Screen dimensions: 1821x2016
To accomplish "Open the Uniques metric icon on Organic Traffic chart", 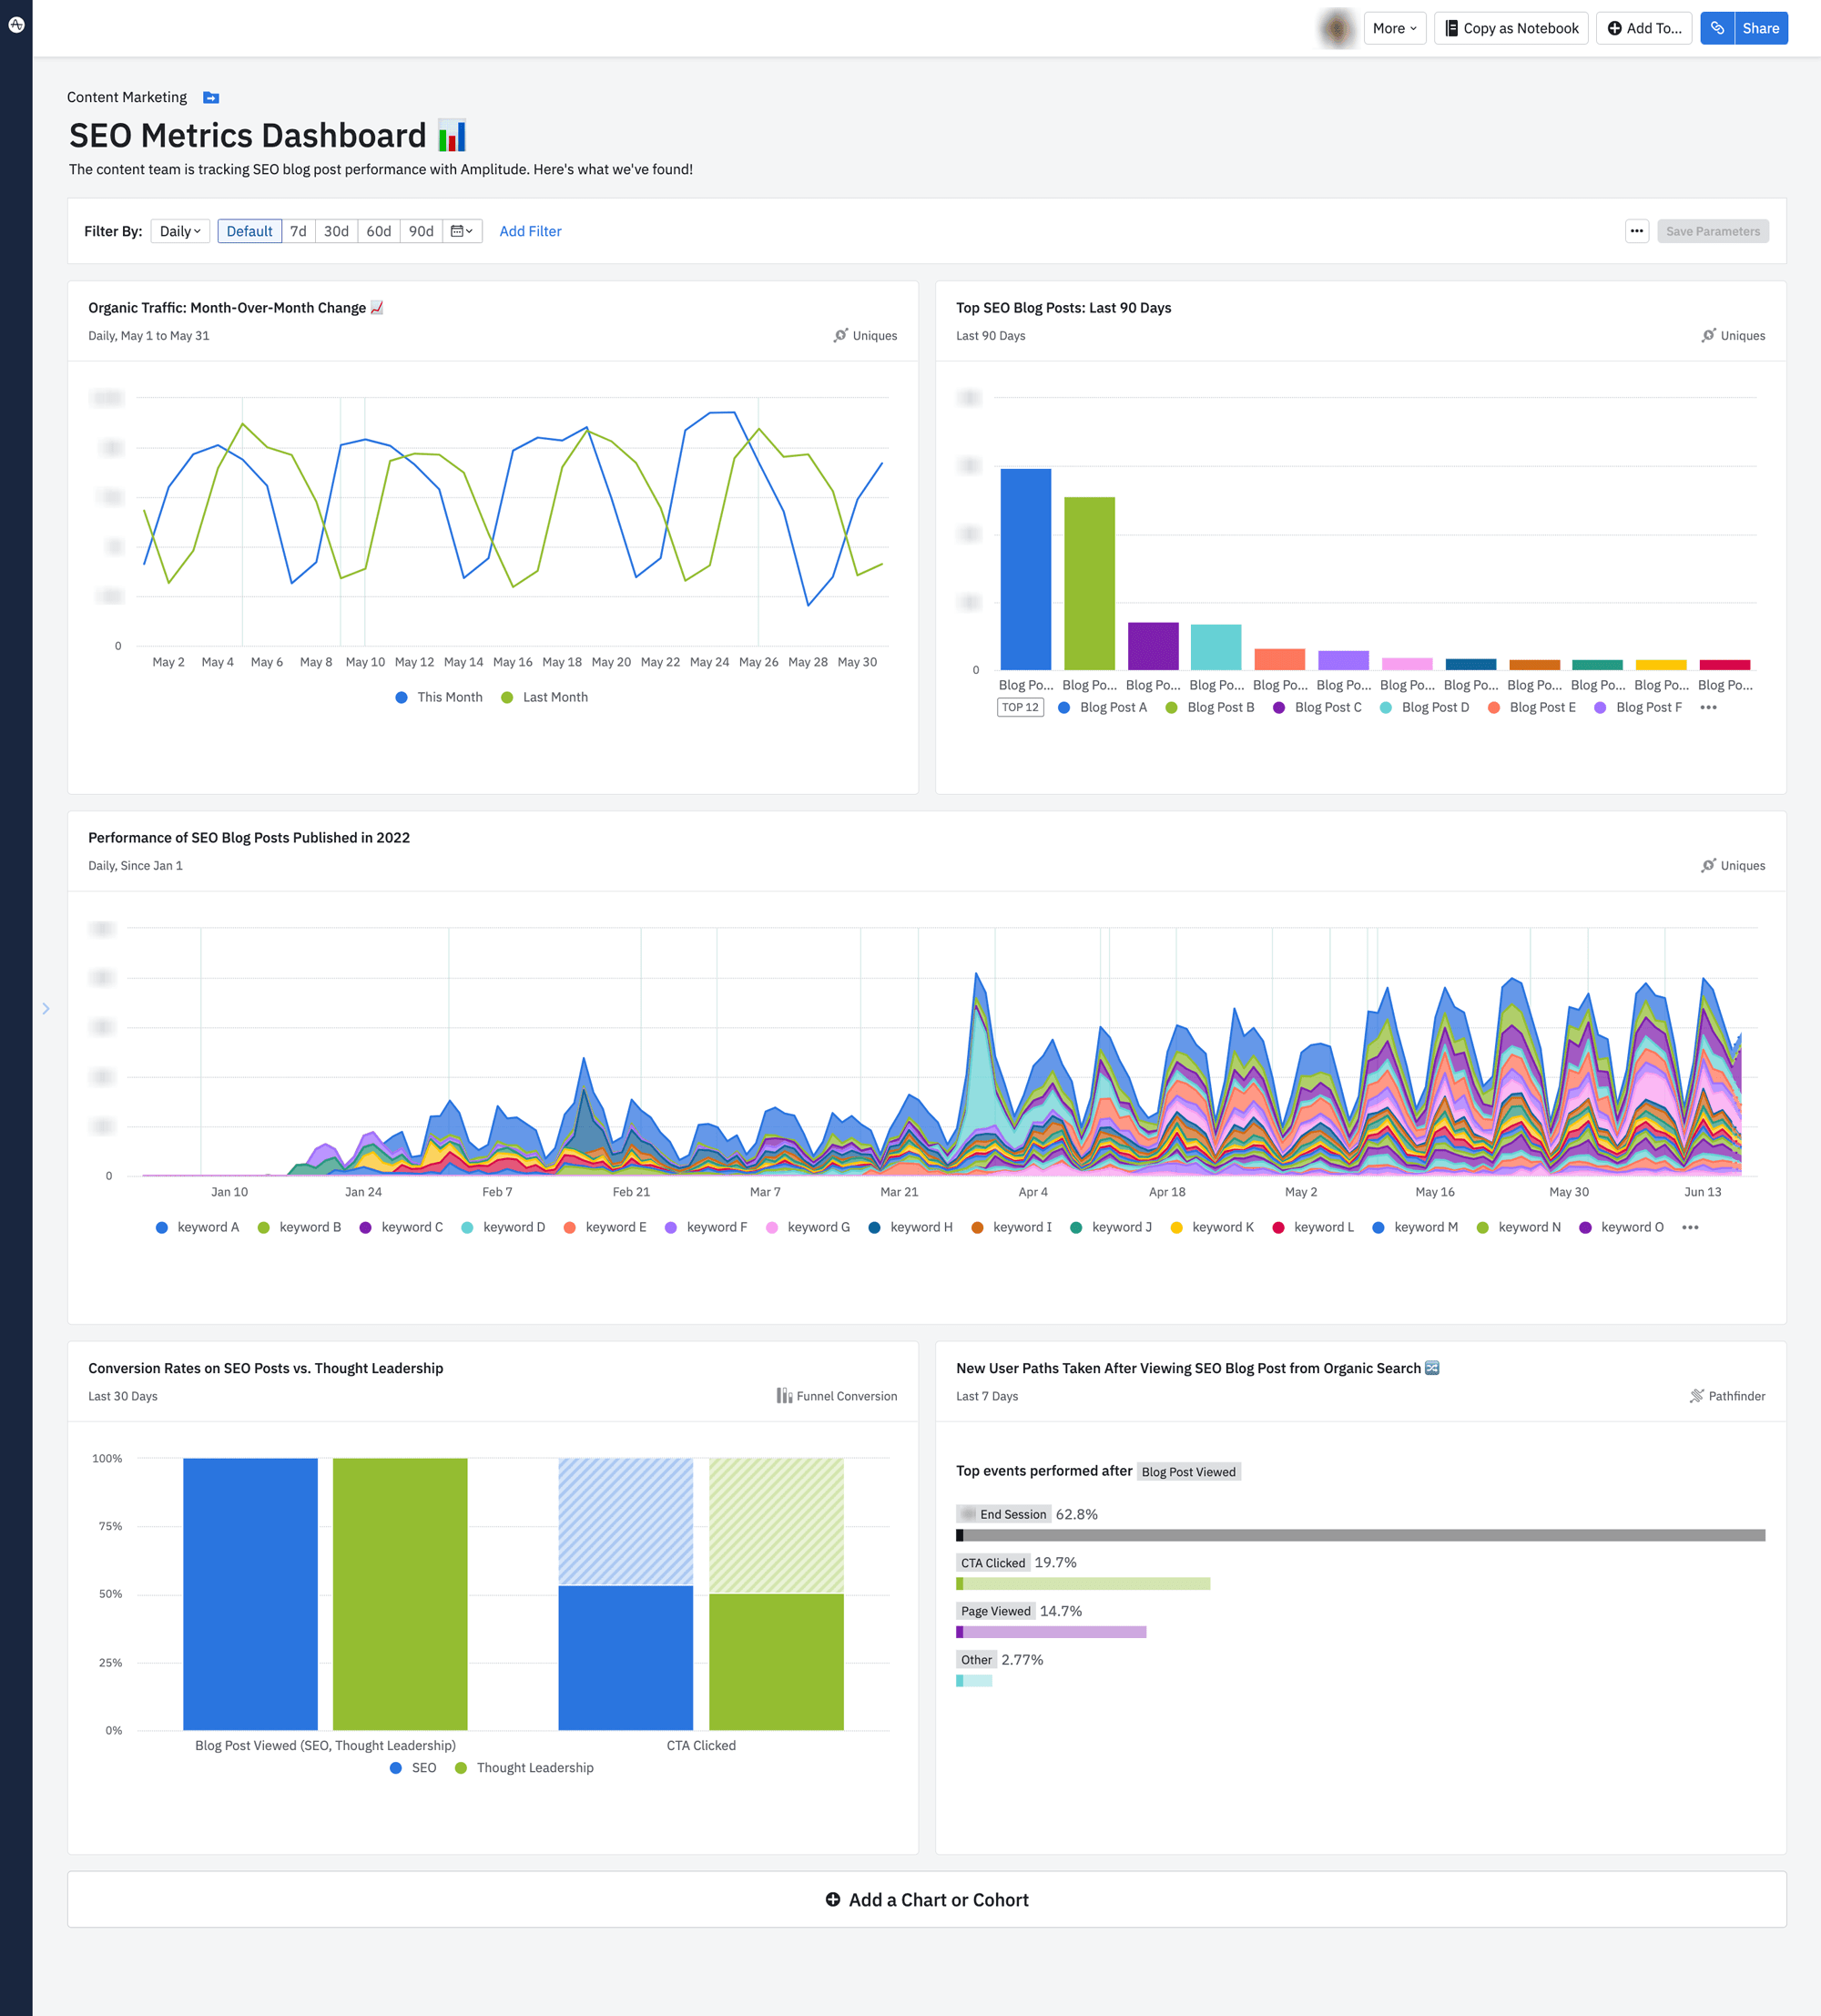I will coord(841,336).
